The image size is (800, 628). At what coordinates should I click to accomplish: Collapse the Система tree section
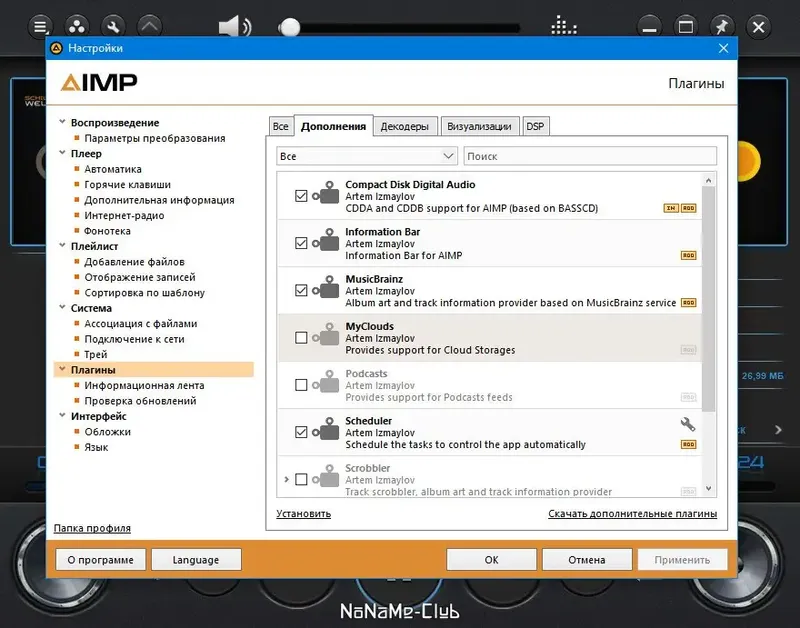pyautogui.click(x=62, y=307)
